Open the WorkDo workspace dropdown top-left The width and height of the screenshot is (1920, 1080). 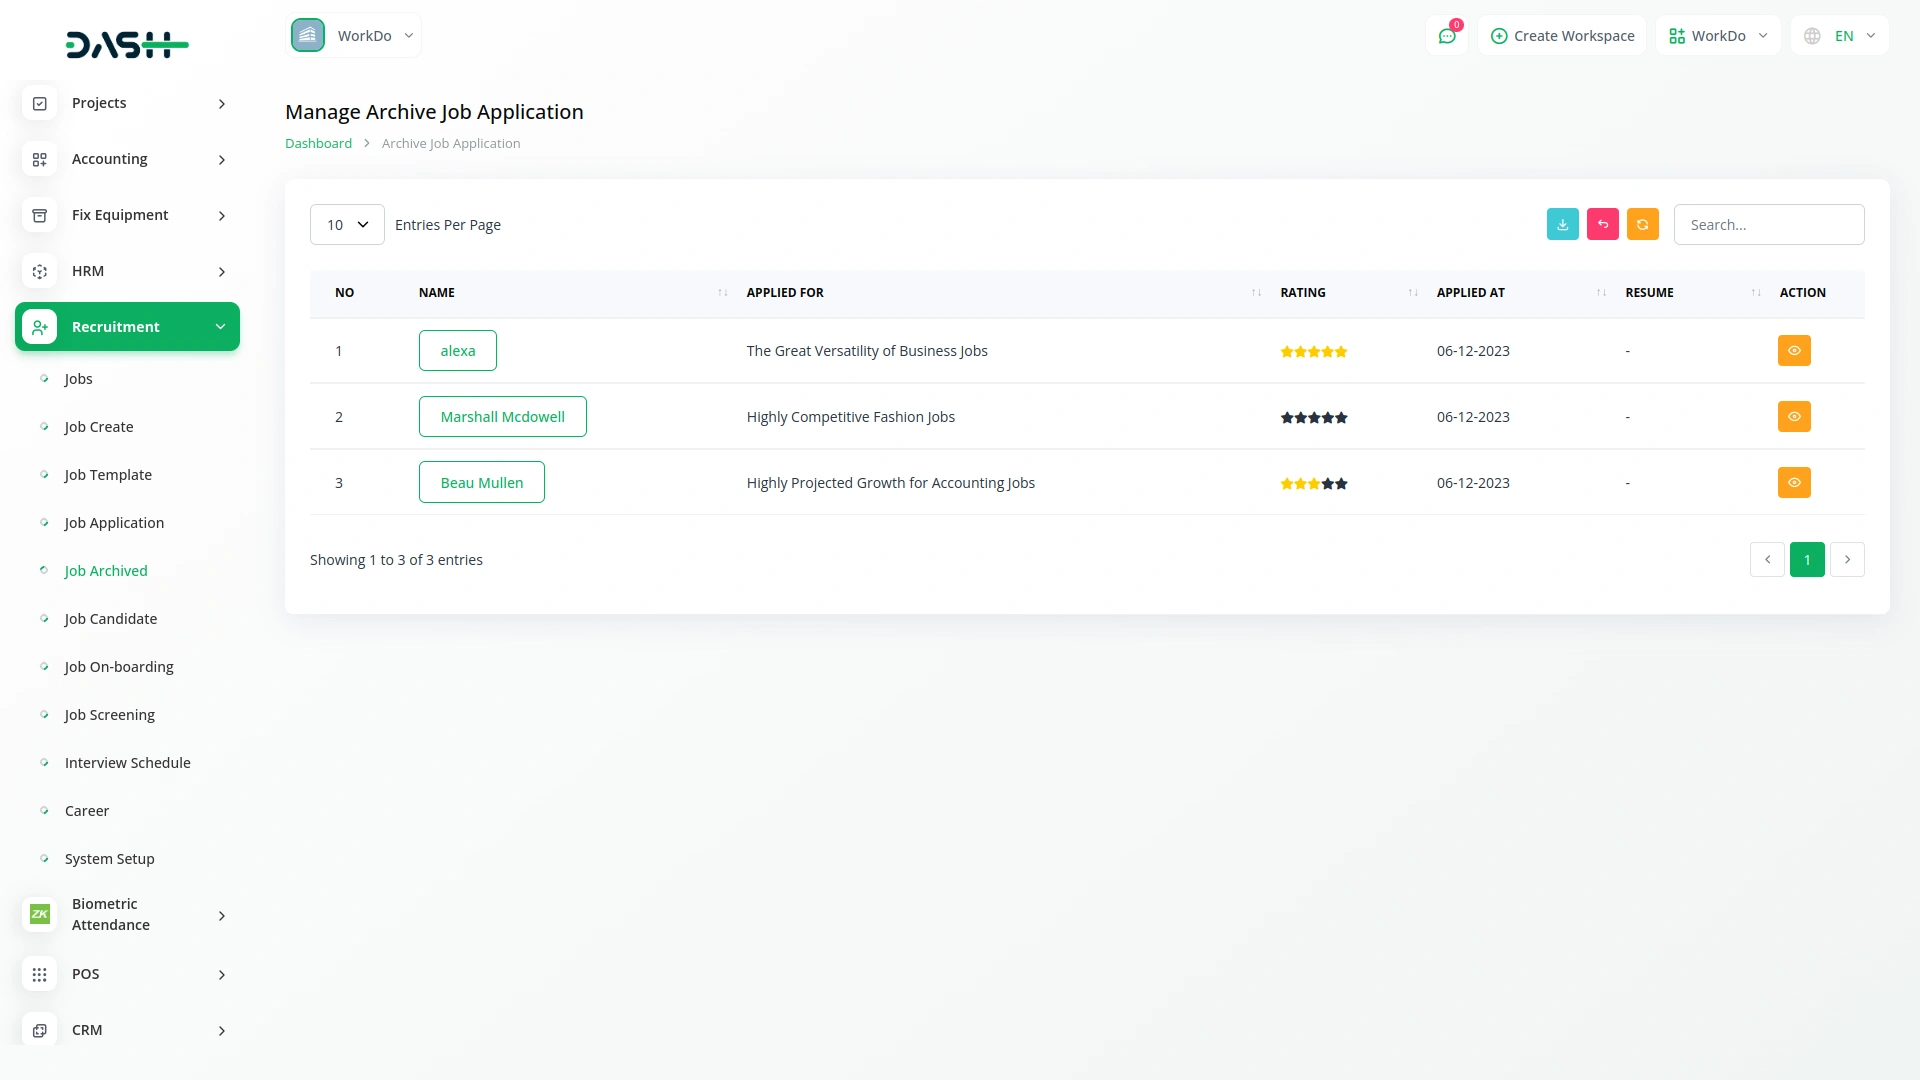tap(354, 36)
